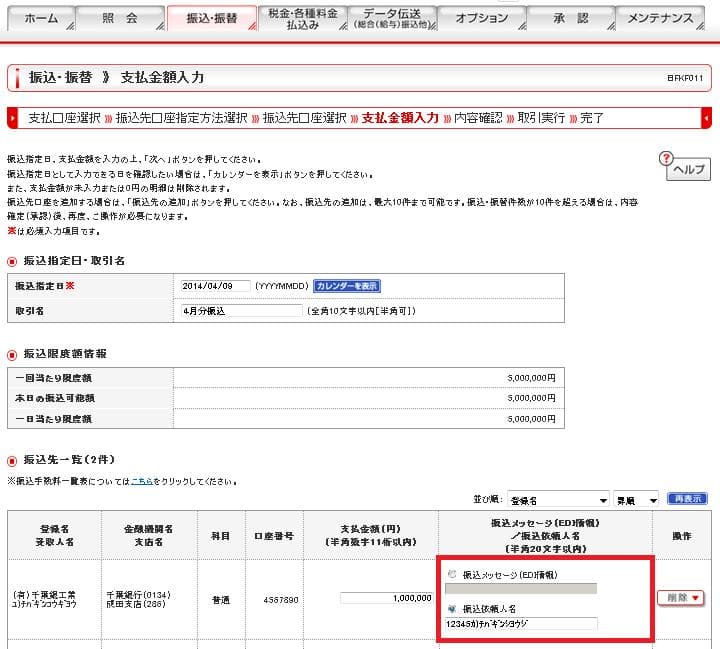Open the メンテナンス tab
The image size is (720, 649).
[x=663, y=19]
